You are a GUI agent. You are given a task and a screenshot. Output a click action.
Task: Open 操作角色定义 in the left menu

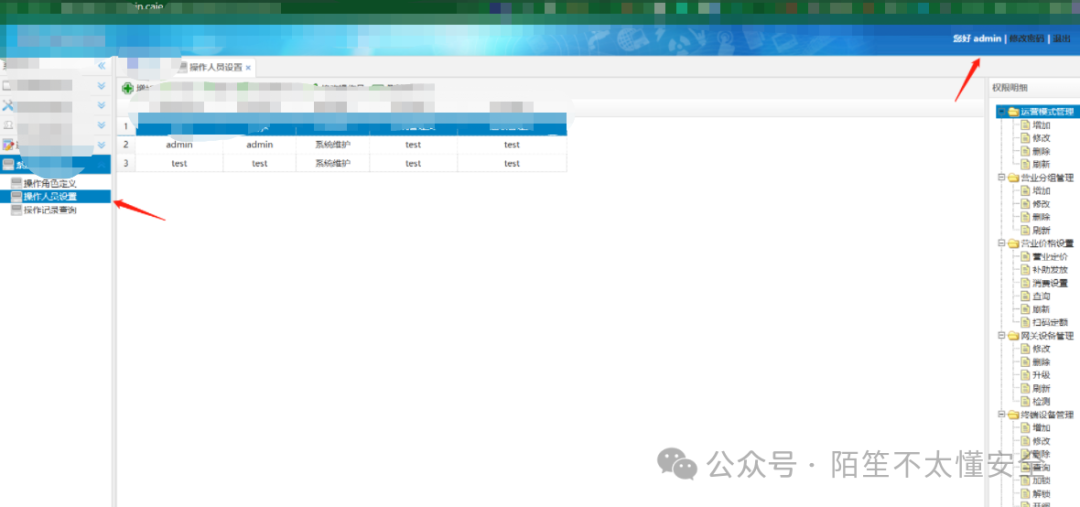tap(50, 183)
